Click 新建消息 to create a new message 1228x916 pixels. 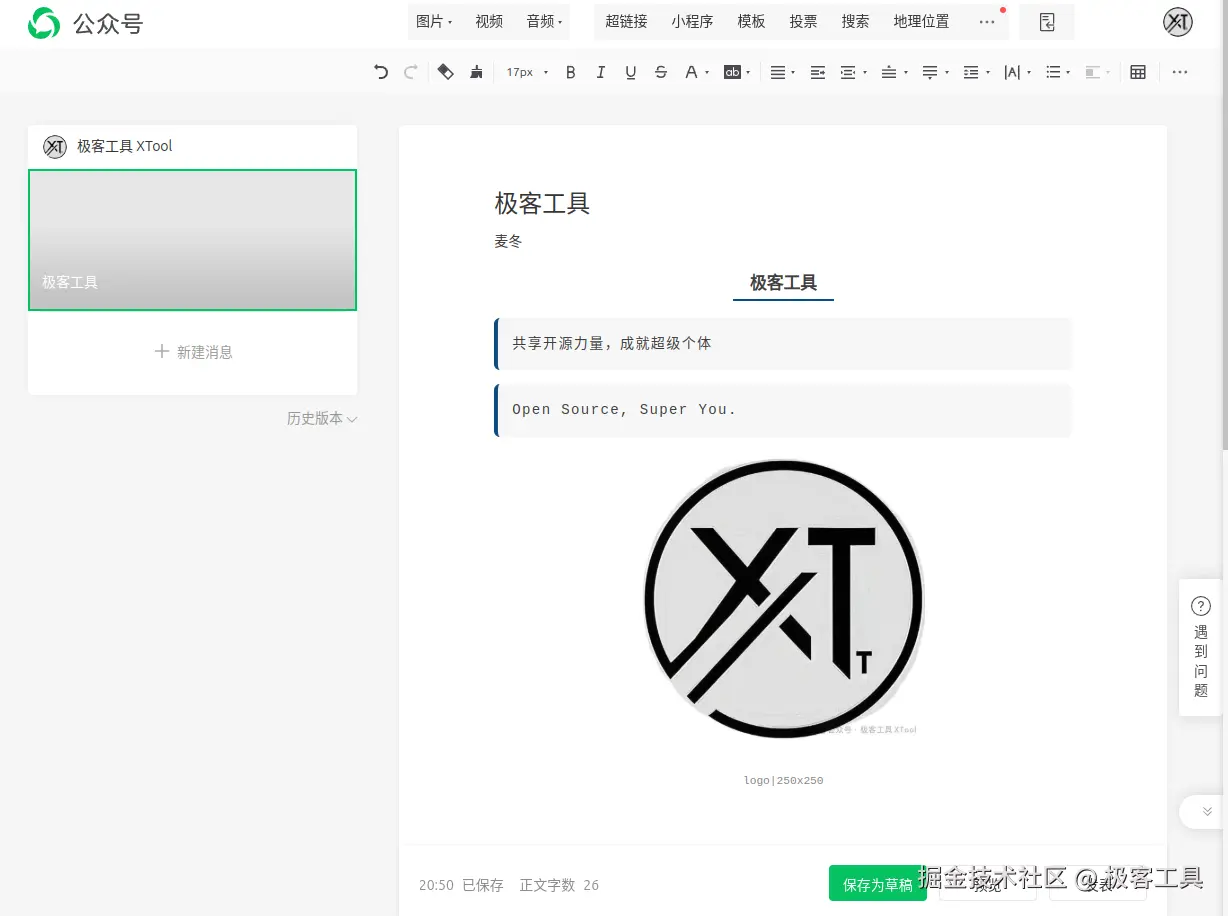click(192, 352)
